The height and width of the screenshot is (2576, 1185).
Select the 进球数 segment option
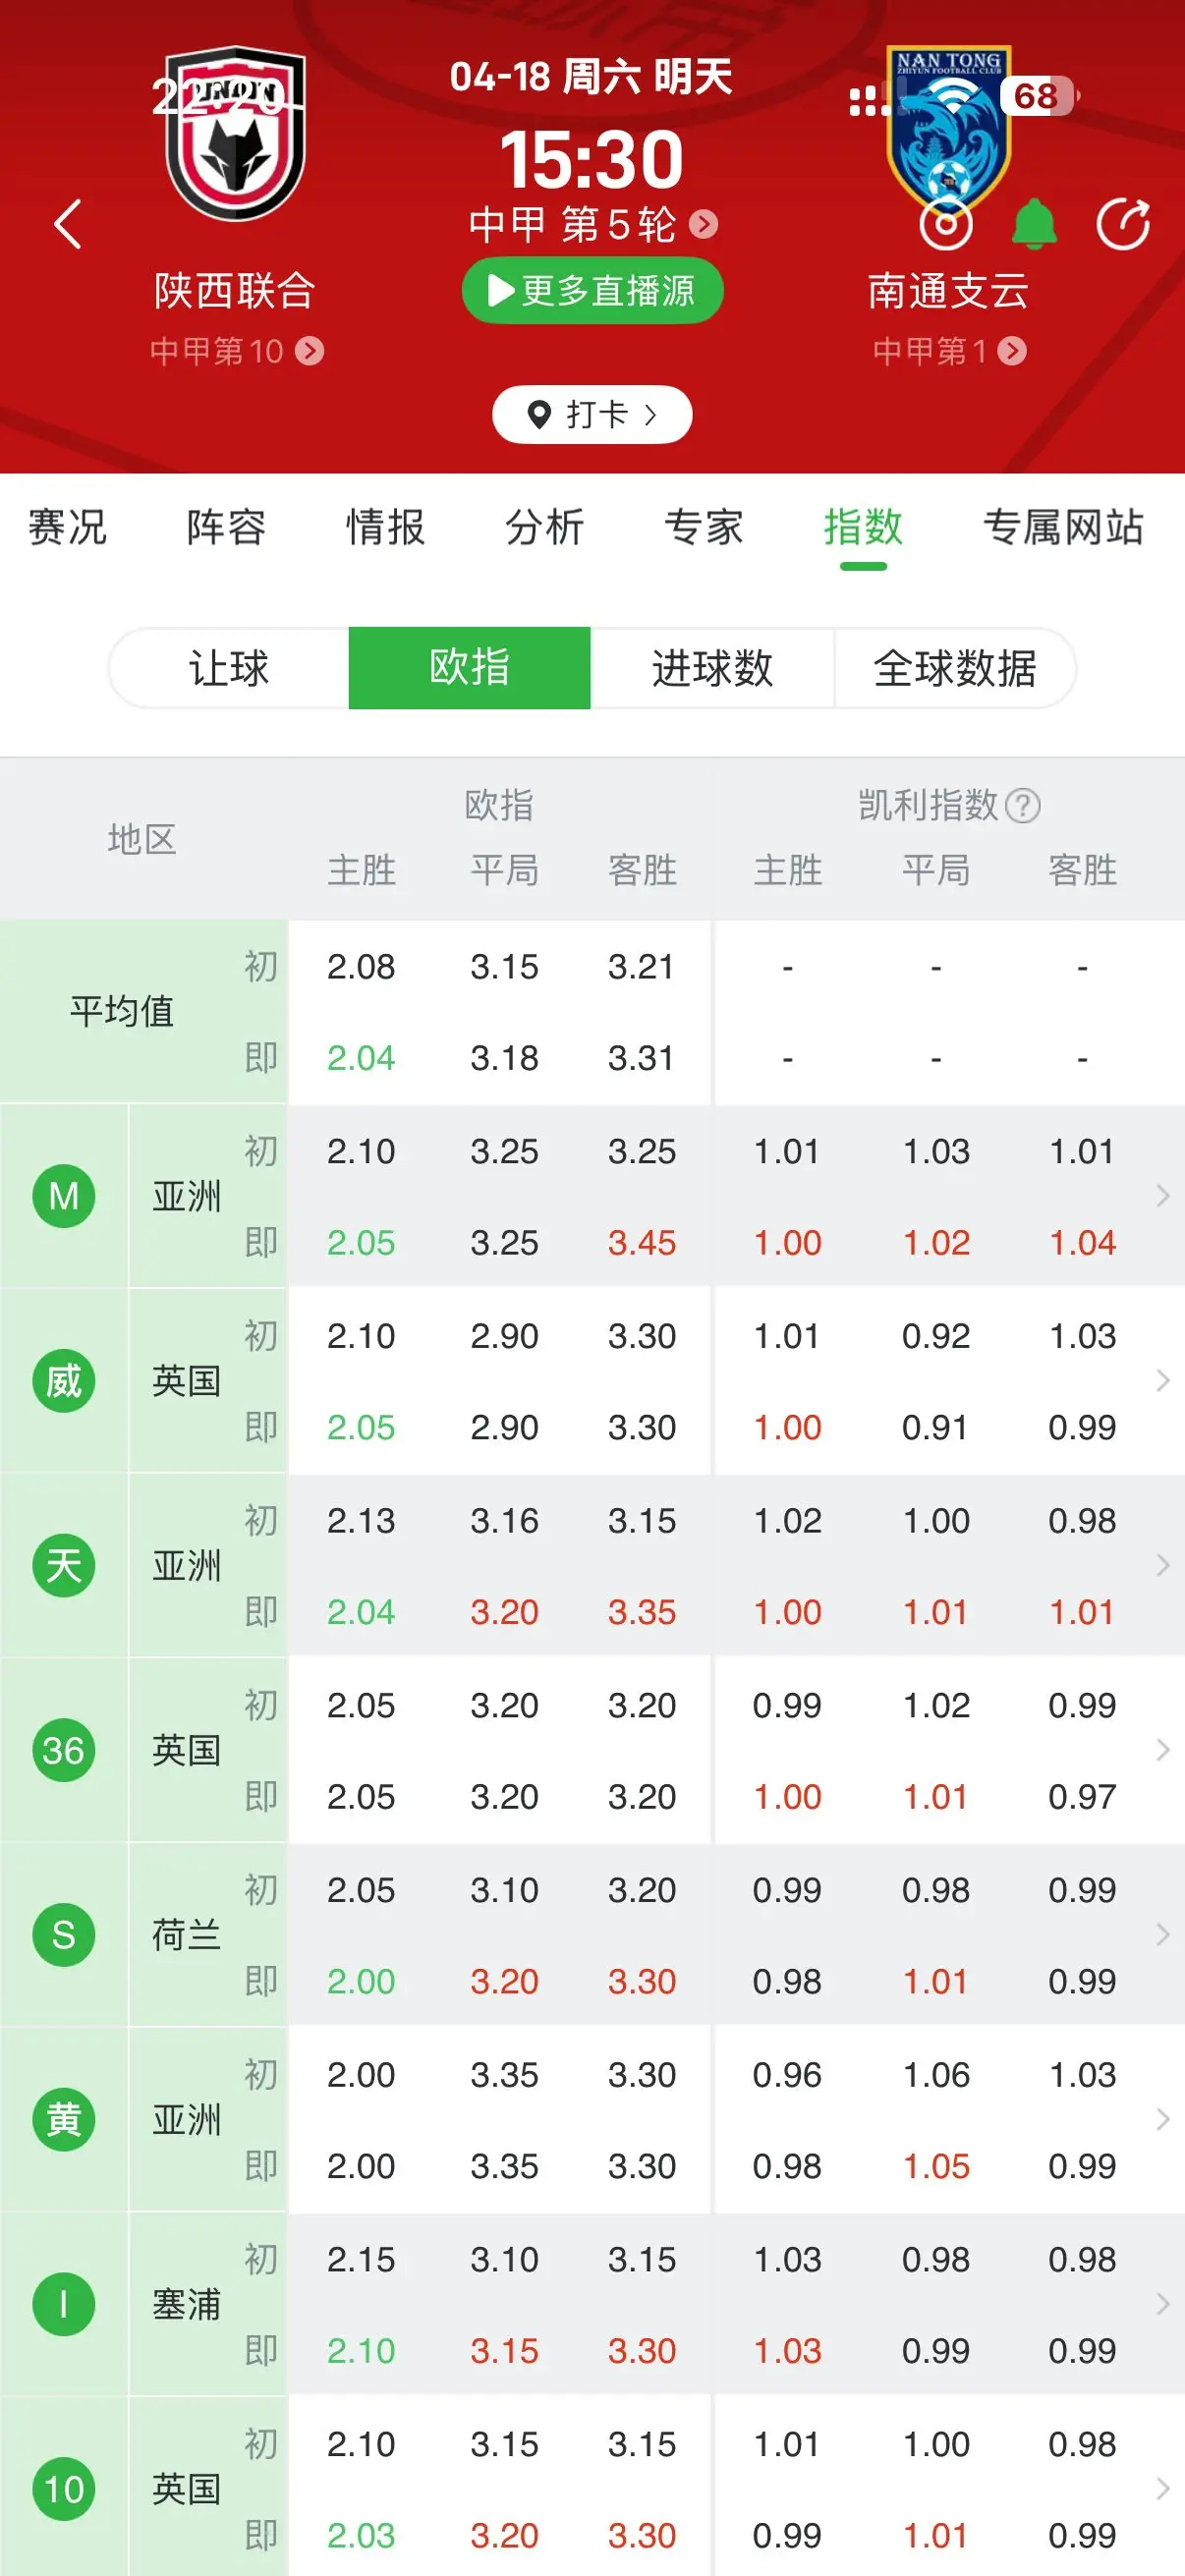[712, 668]
